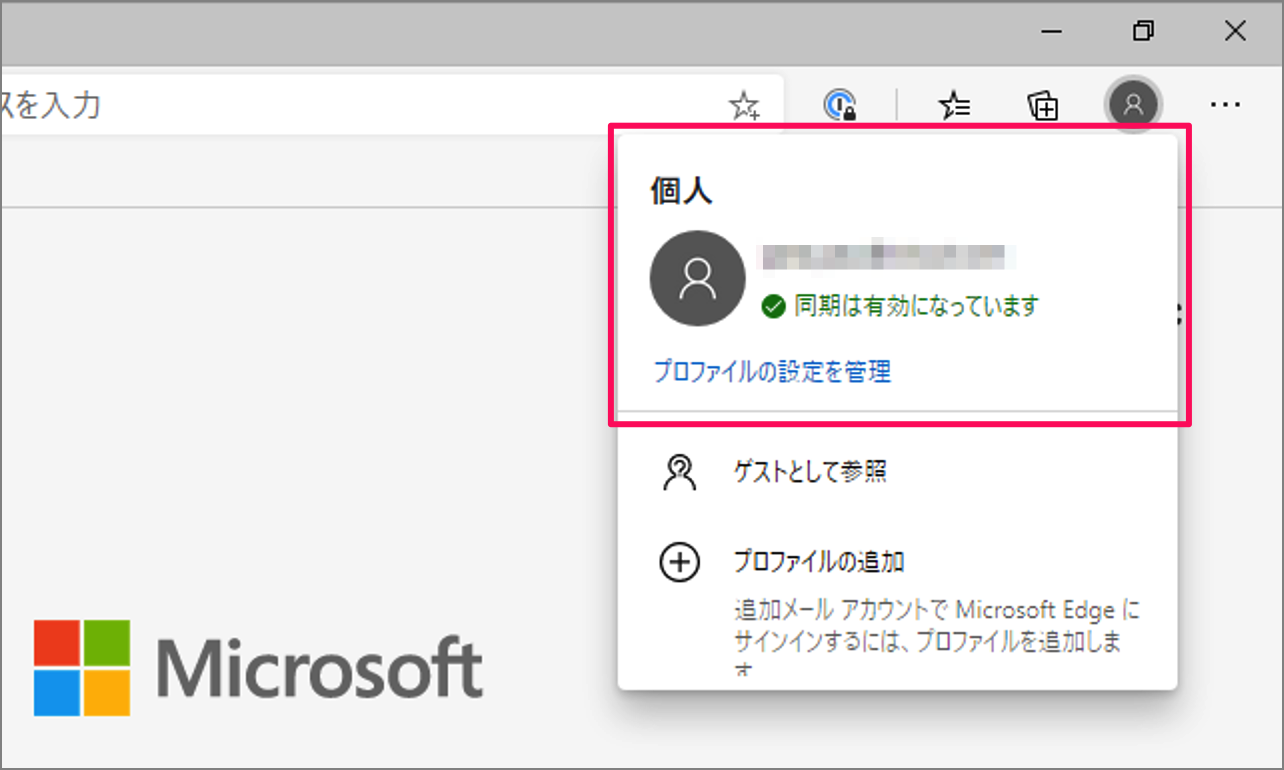1284x770 pixels.
Task: Open the Favorites list icon
Action: [x=955, y=104]
